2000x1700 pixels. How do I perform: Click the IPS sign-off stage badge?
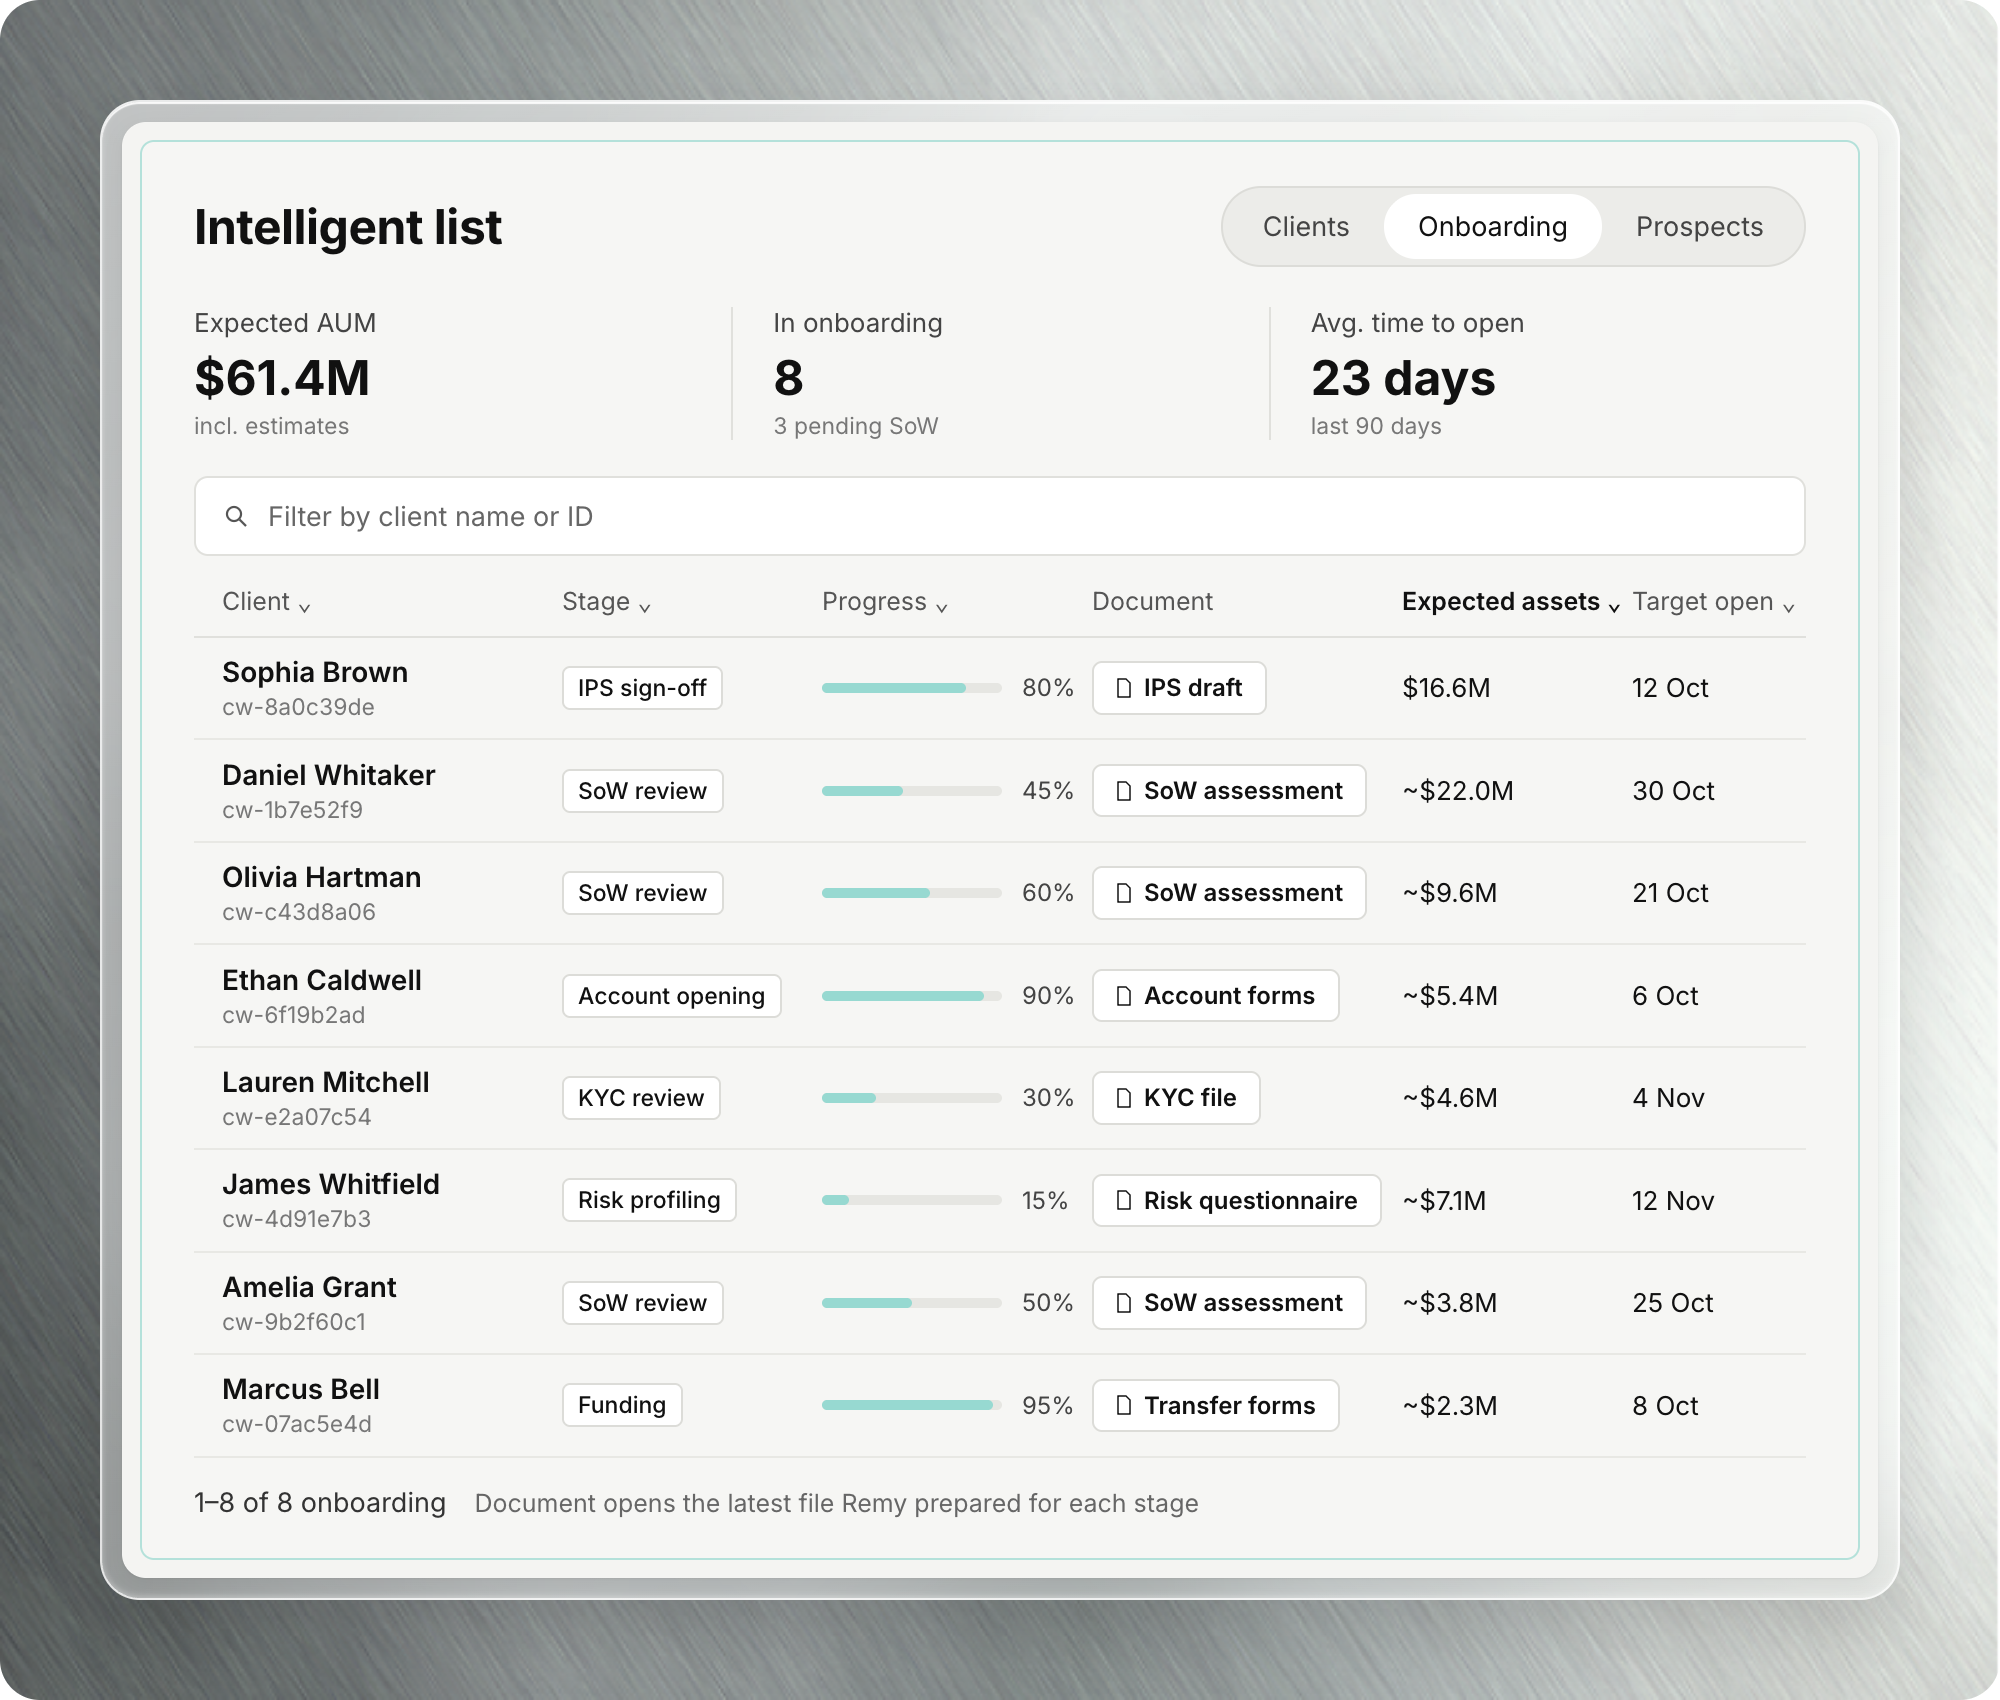[642, 688]
